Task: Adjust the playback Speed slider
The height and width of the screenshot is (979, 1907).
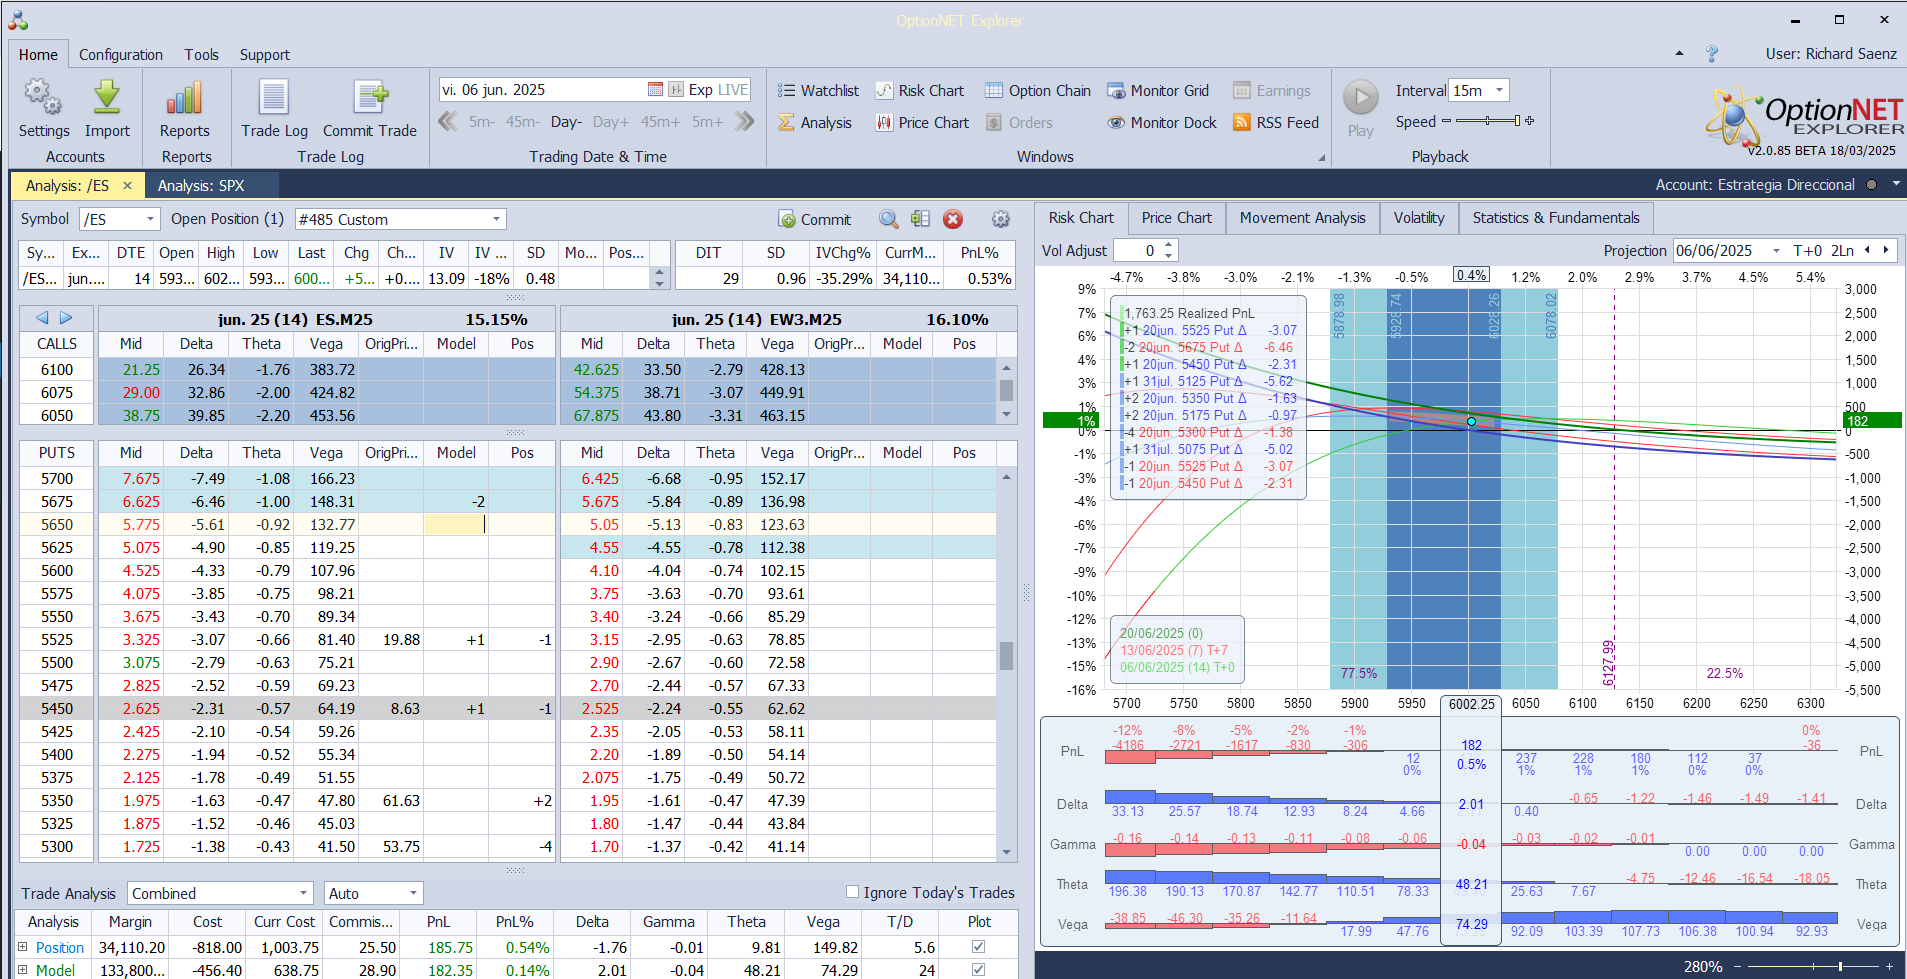Action: click(x=1488, y=121)
